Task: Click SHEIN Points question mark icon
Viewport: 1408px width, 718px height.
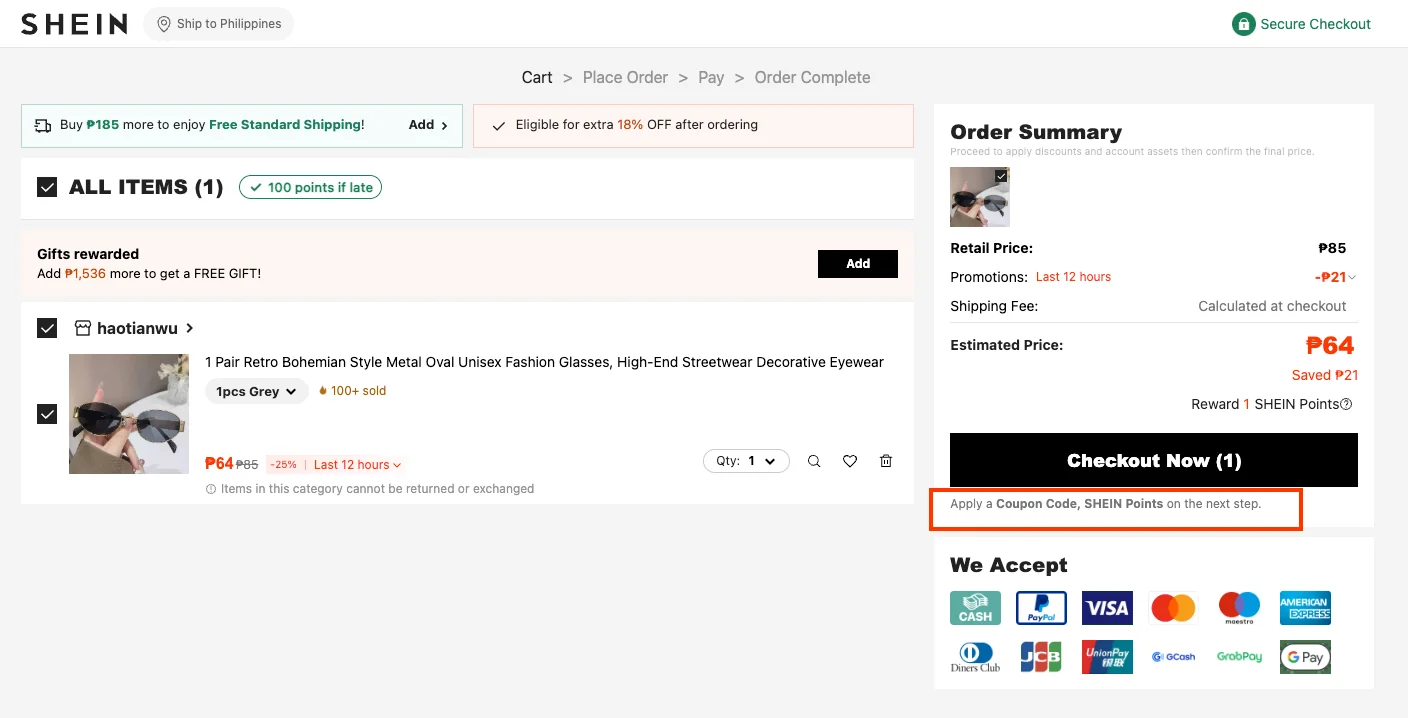Action: [1346, 405]
